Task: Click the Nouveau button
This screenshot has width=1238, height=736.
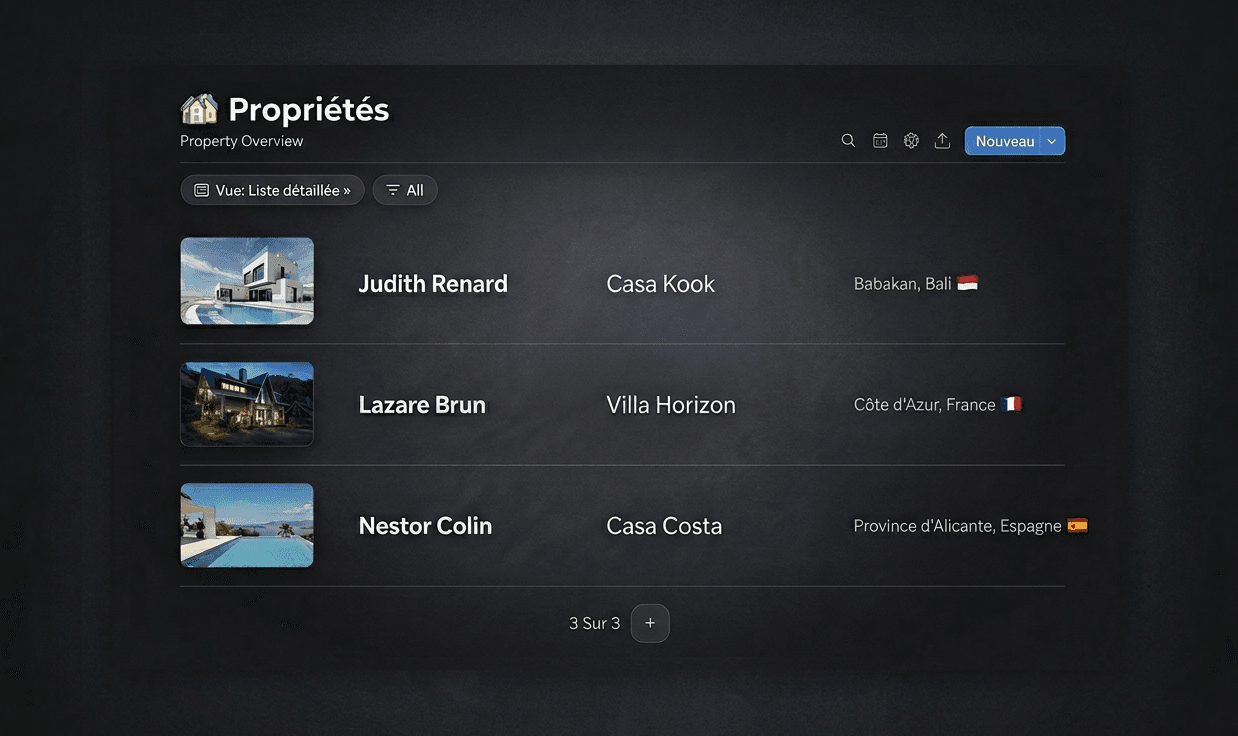Action: [x=1004, y=141]
